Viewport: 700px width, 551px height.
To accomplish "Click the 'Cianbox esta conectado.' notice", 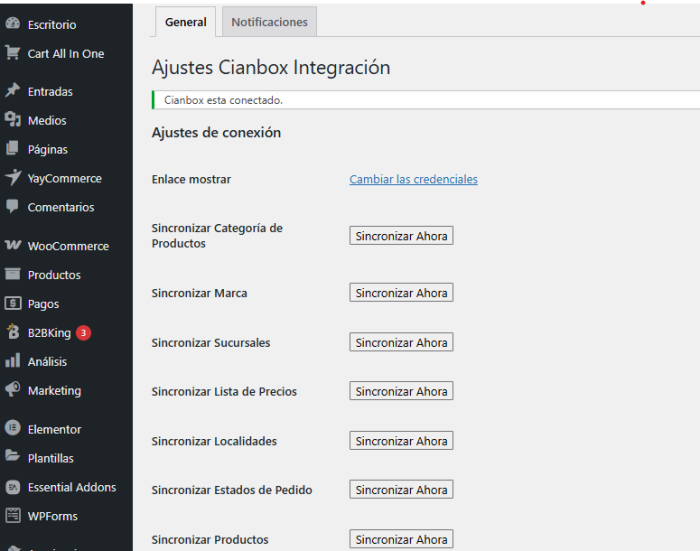I will (426, 100).
